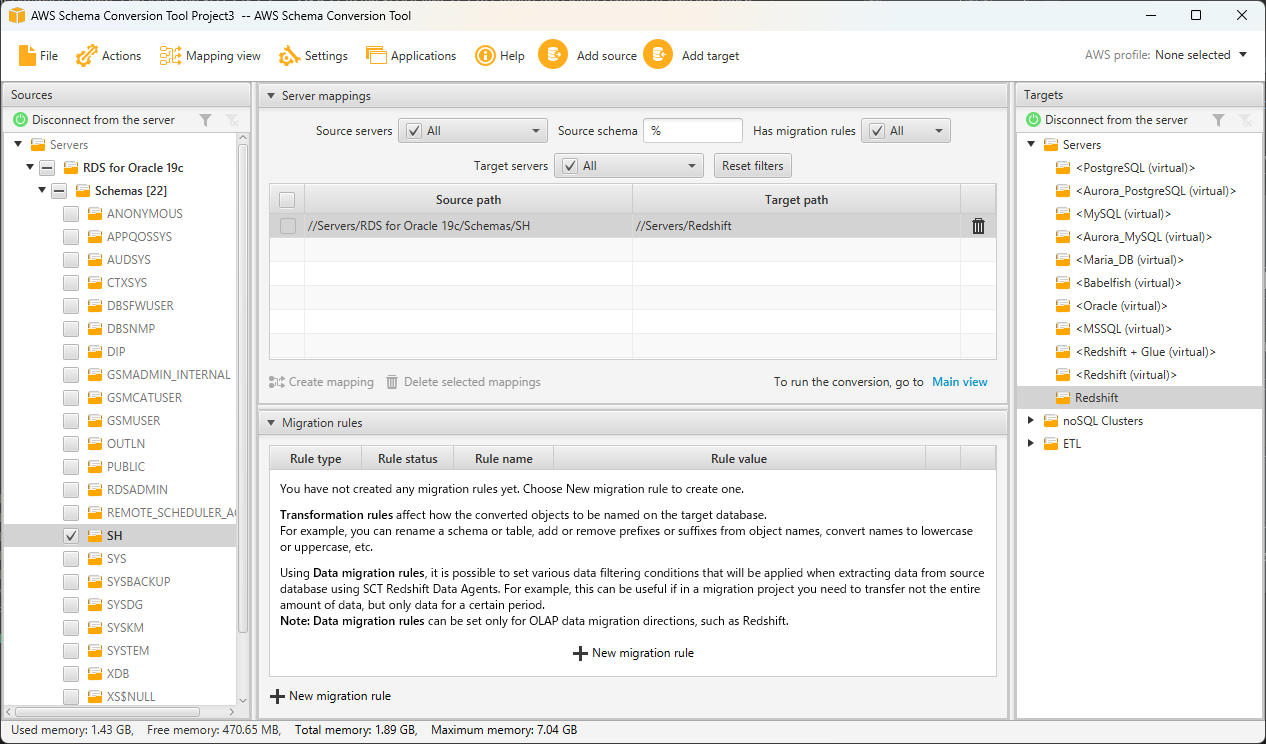The image size is (1266, 744).
Task: Collapse the Schemas [22] node
Action: pyautogui.click(x=42, y=191)
